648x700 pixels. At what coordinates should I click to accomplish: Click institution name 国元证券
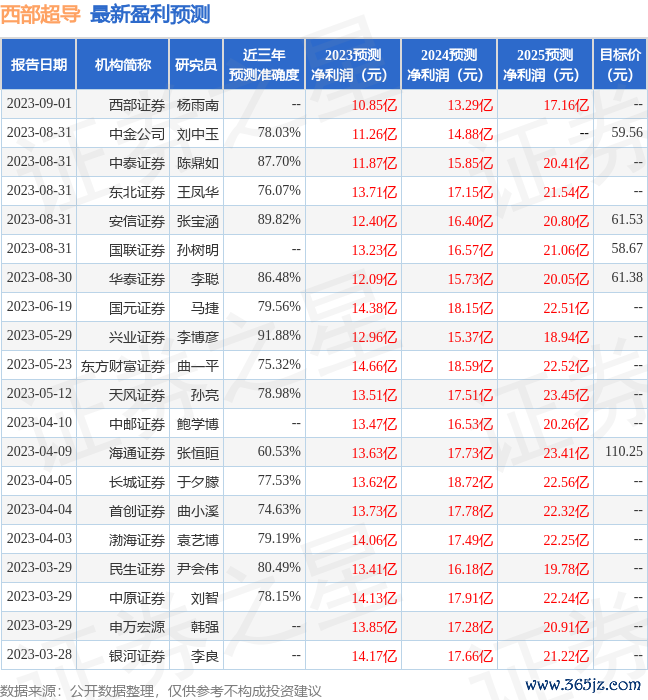coord(137,308)
